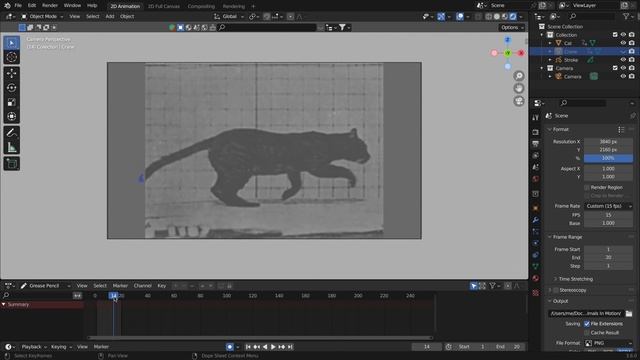Open the Render properties tab
The image size is (640, 360).
[536, 132]
